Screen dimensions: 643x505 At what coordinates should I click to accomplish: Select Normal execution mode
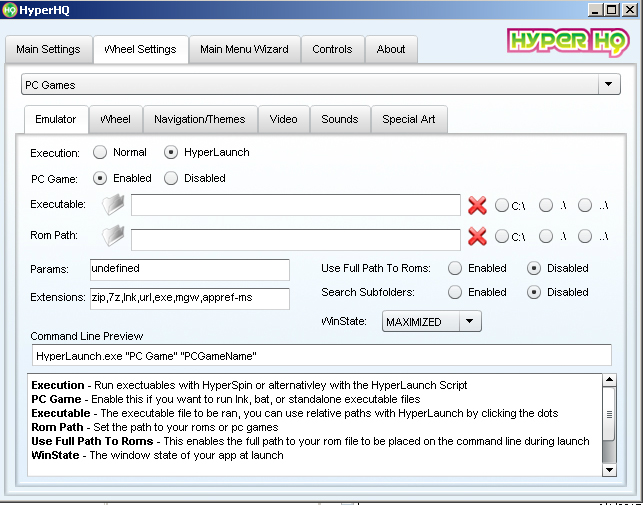pyautogui.click(x=100, y=152)
